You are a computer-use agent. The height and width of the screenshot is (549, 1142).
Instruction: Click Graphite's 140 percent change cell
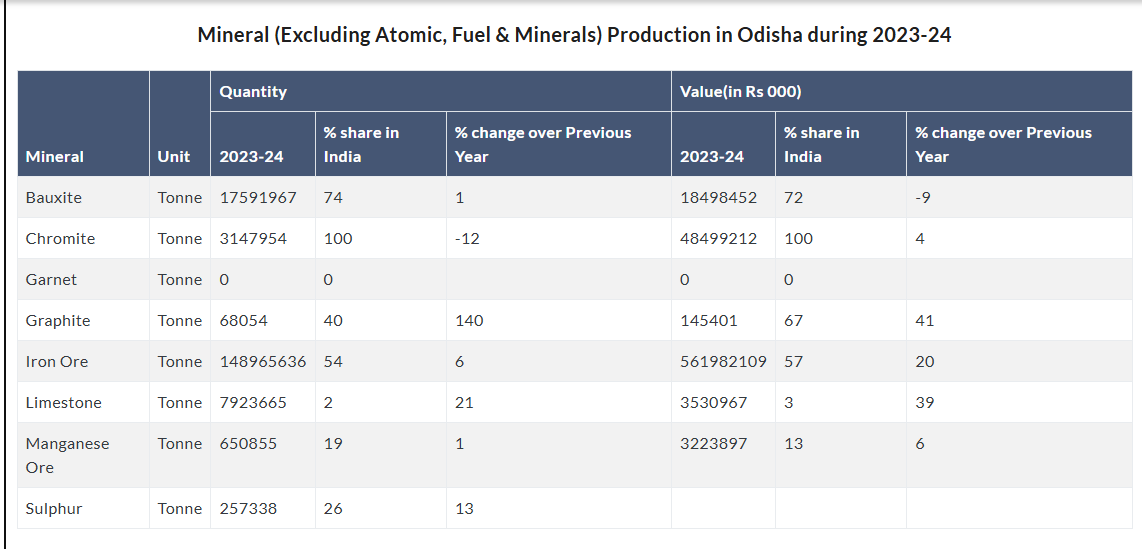tap(469, 320)
